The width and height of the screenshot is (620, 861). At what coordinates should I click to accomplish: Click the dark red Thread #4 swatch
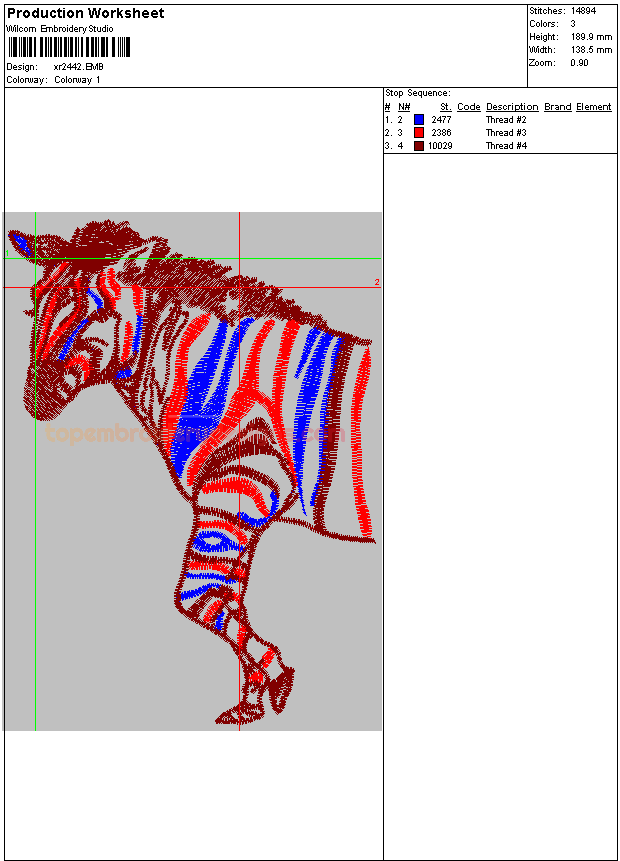coord(419,146)
